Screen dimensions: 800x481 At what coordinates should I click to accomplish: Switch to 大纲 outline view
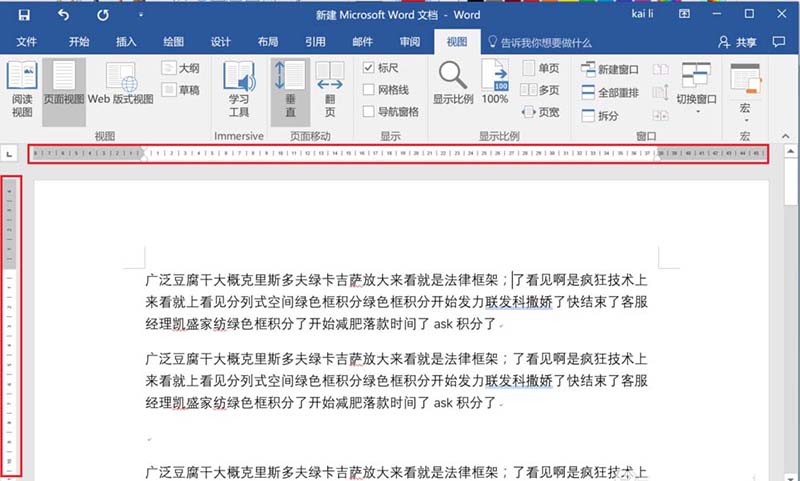click(x=181, y=68)
